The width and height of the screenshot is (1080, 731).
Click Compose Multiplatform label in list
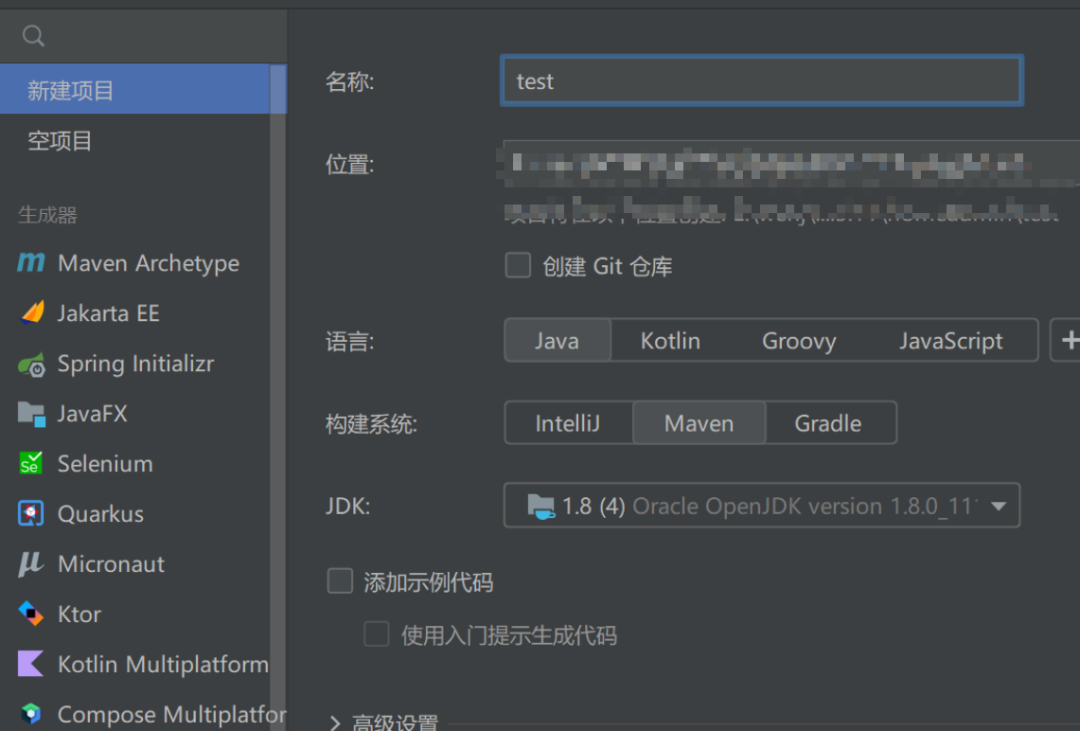coord(172,714)
